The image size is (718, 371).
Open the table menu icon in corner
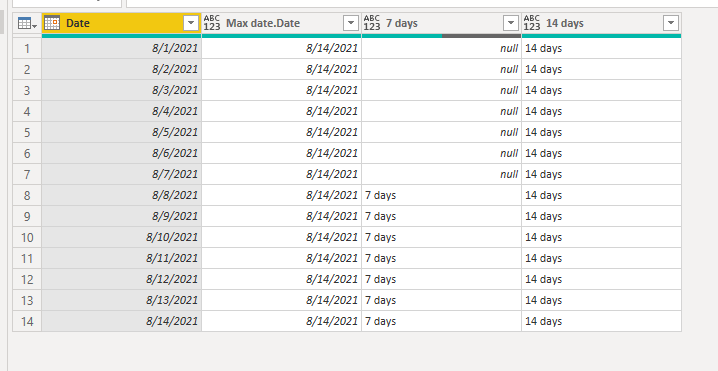tap(27, 23)
